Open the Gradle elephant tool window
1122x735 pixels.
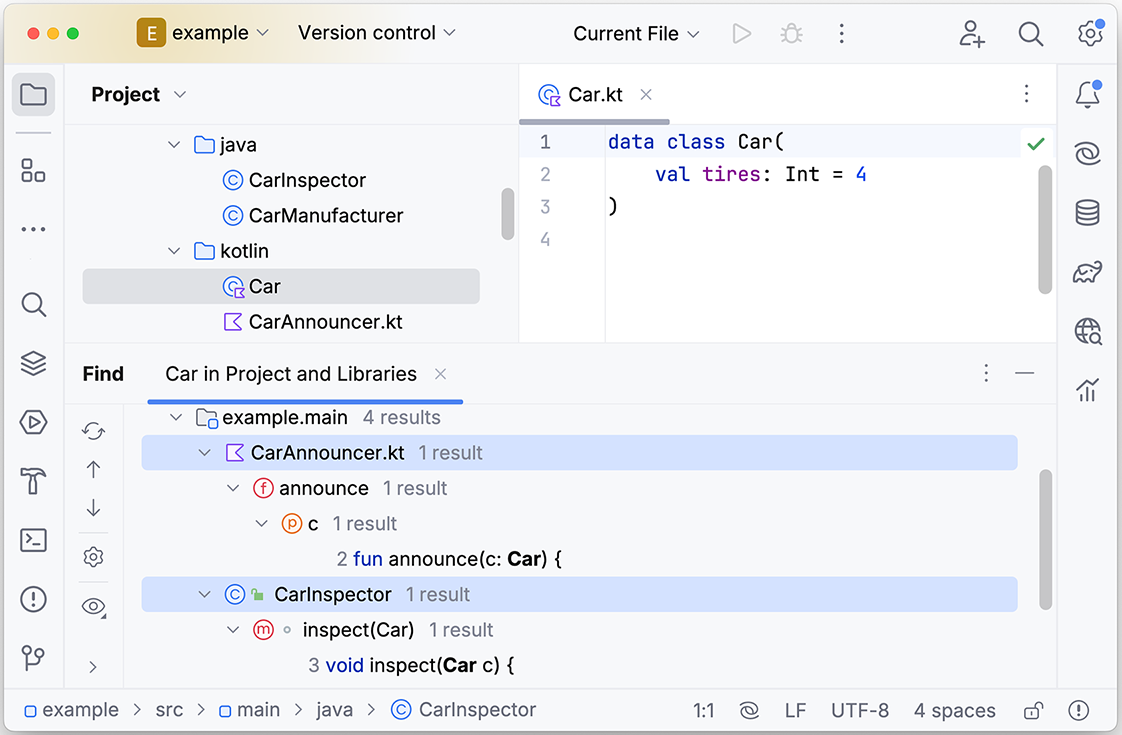1087,272
